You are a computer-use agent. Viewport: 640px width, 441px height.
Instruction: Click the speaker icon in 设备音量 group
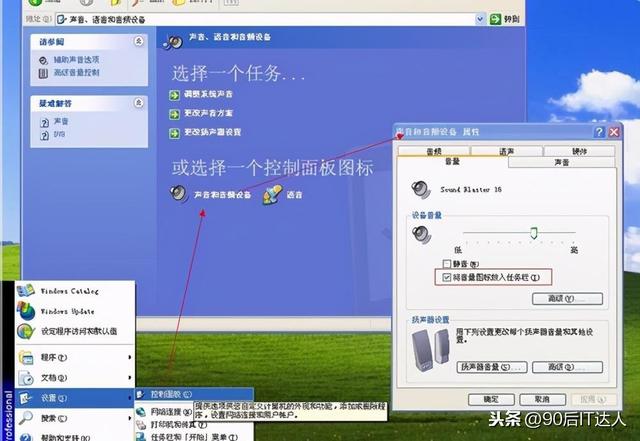pos(421,235)
